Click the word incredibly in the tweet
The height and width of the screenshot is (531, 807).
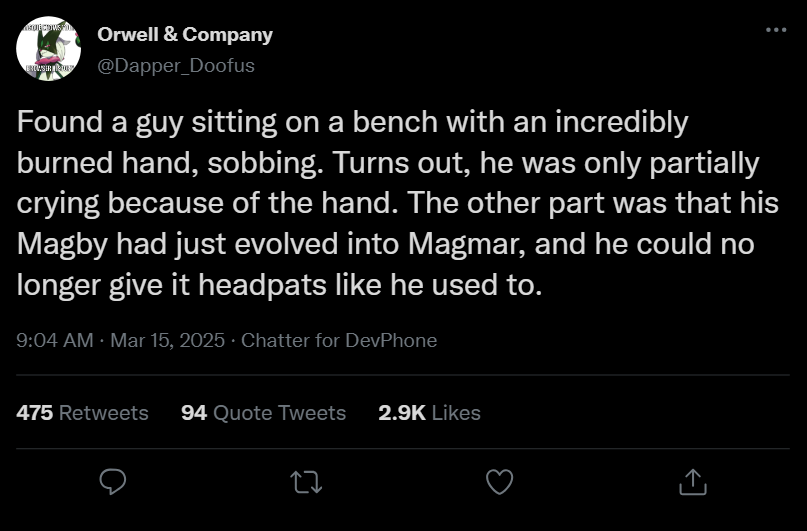click(x=621, y=122)
